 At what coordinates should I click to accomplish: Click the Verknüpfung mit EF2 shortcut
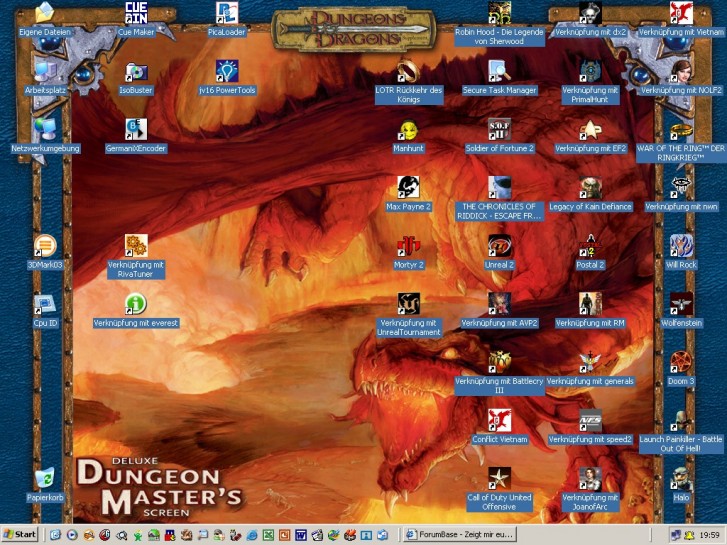(x=590, y=129)
